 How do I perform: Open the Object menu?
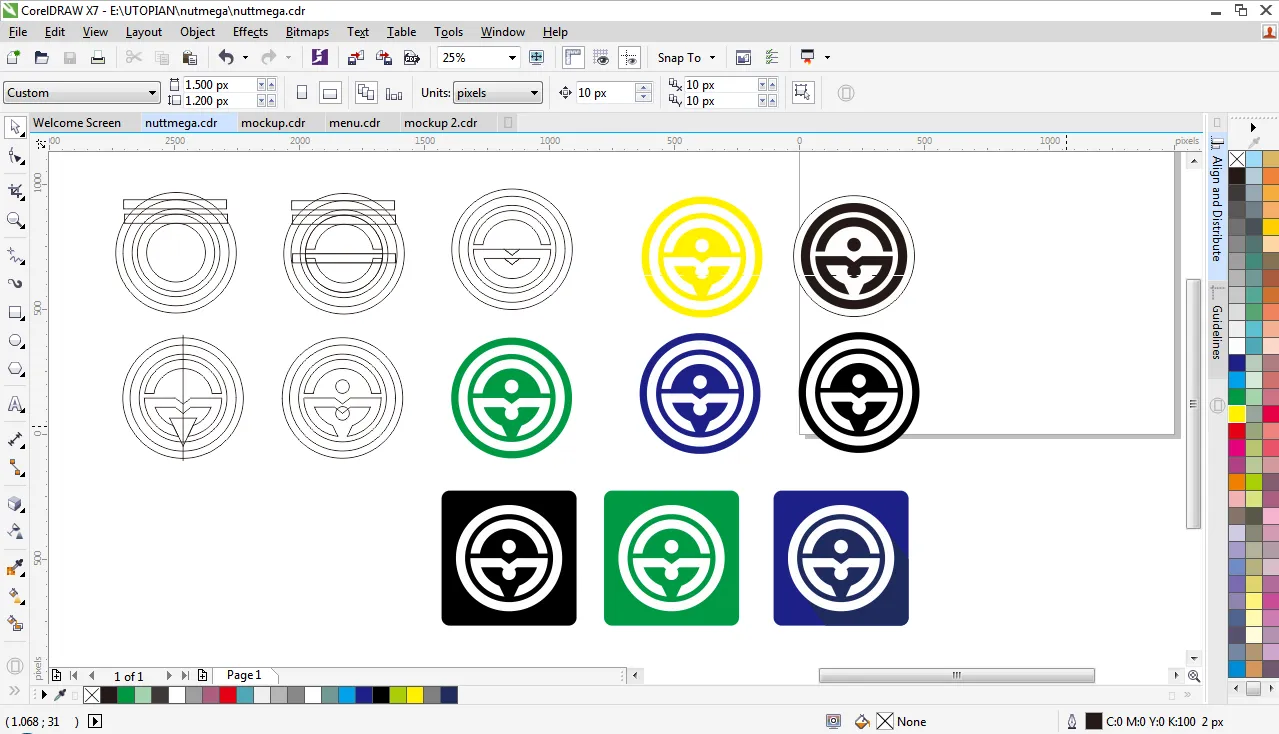click(x=197, y=32)
